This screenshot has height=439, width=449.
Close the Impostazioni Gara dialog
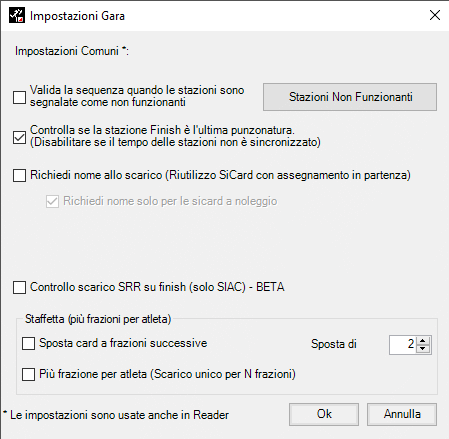435,15
